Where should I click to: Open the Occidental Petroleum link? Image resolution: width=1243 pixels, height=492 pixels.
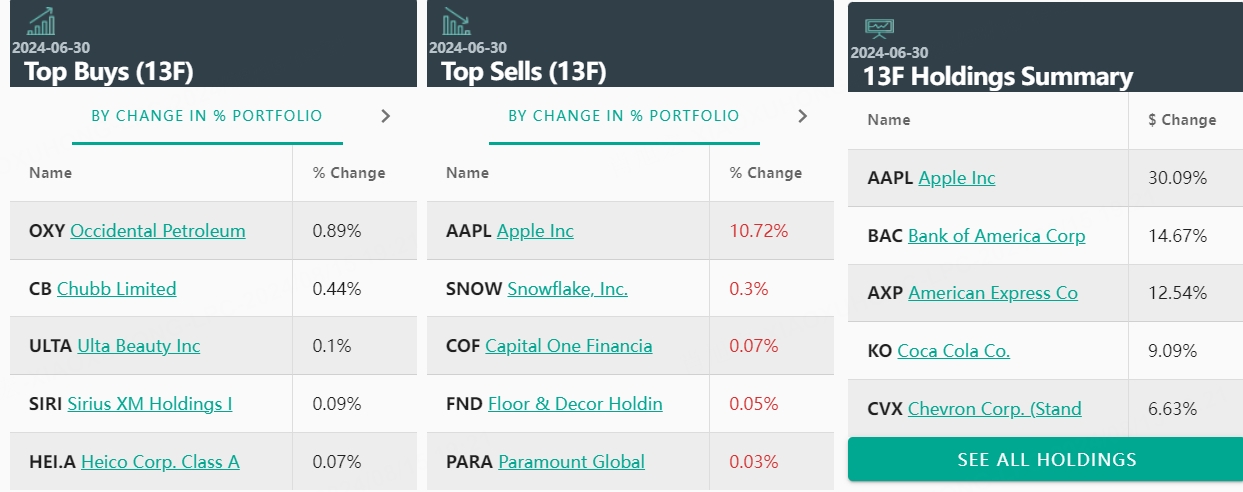pyautogui.click(x=158, y=231)
